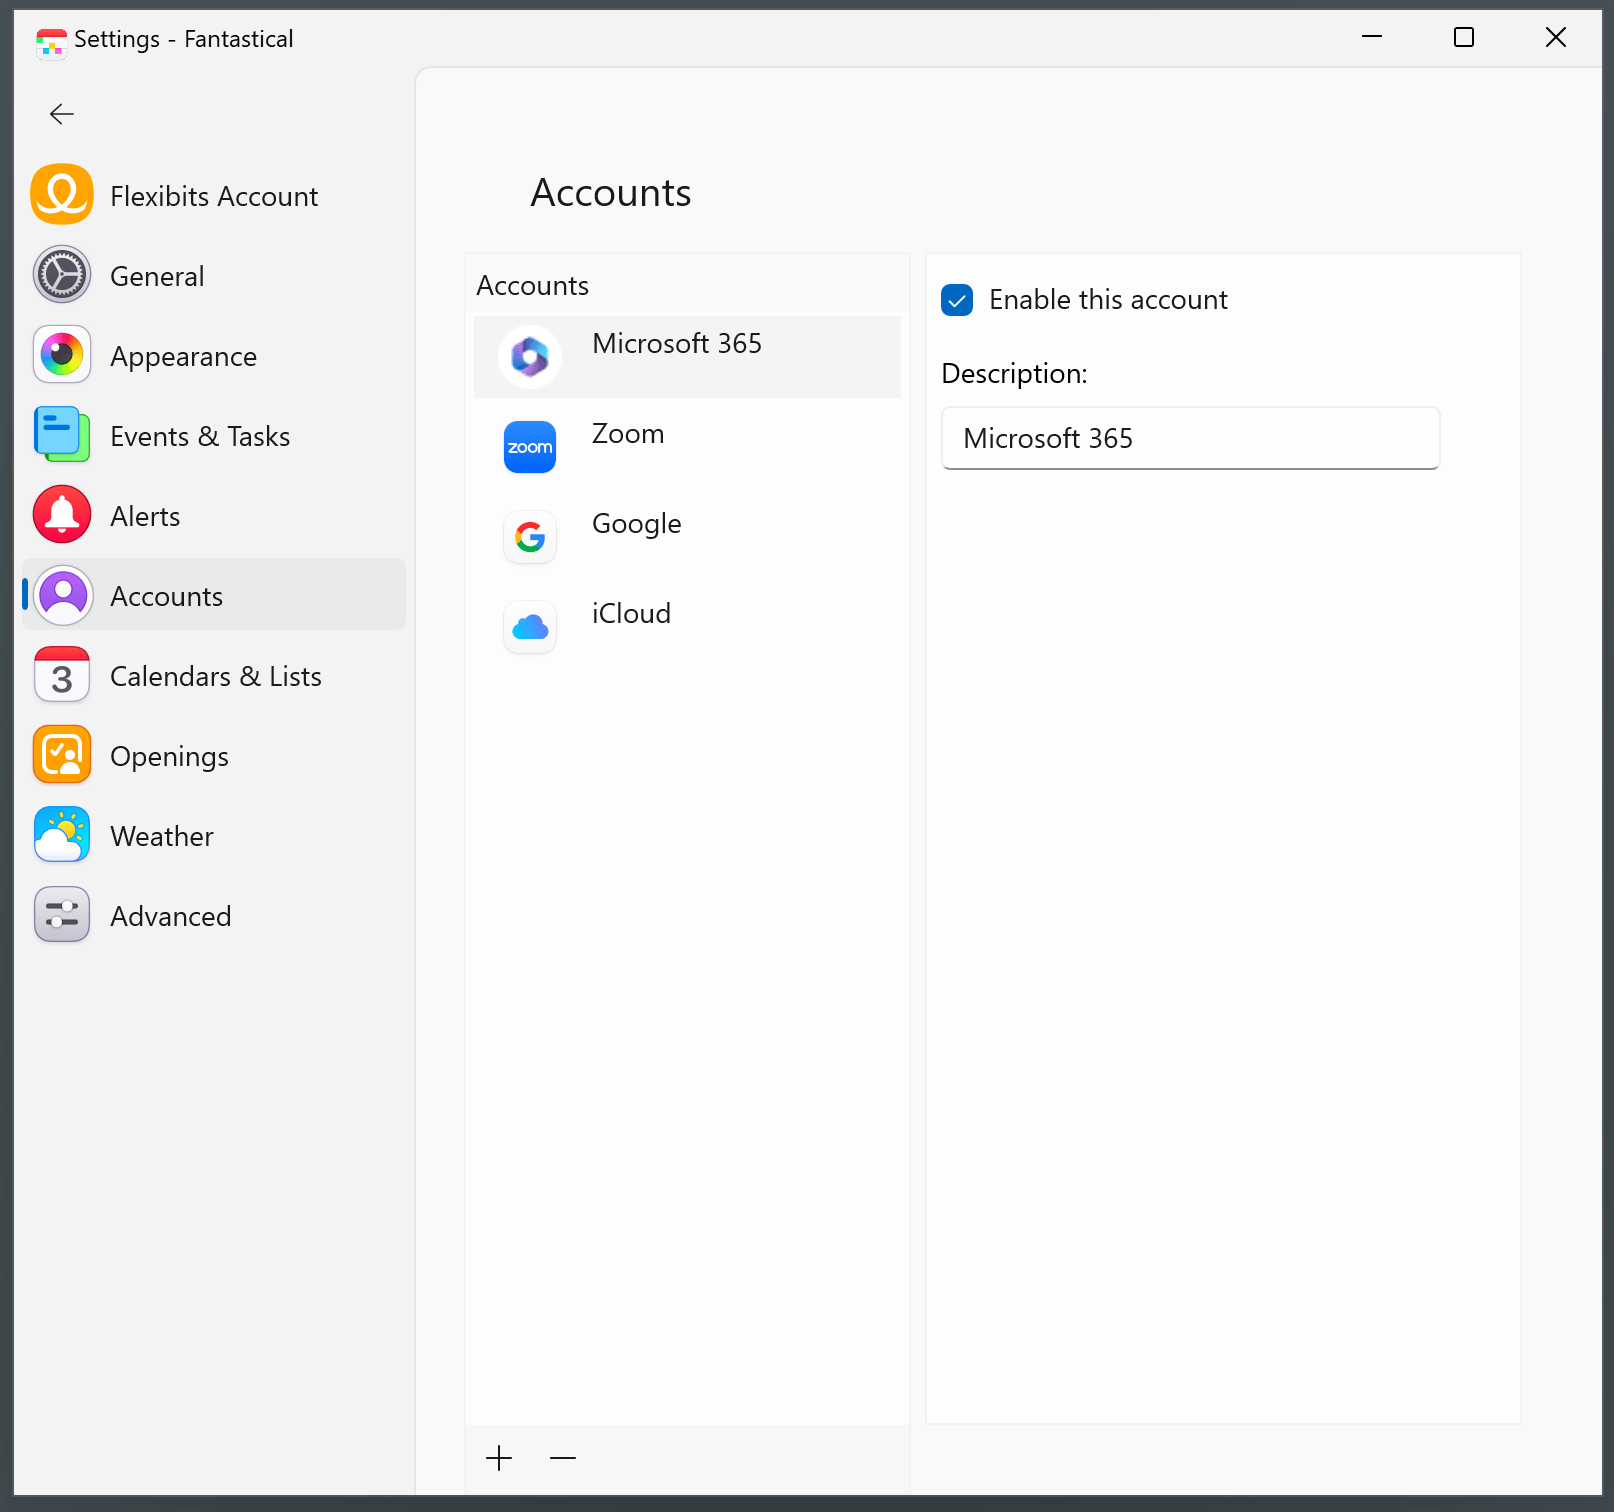1614x1512 pixels.
Task: Click the orange Openings icon
Action: click(62, 755)
